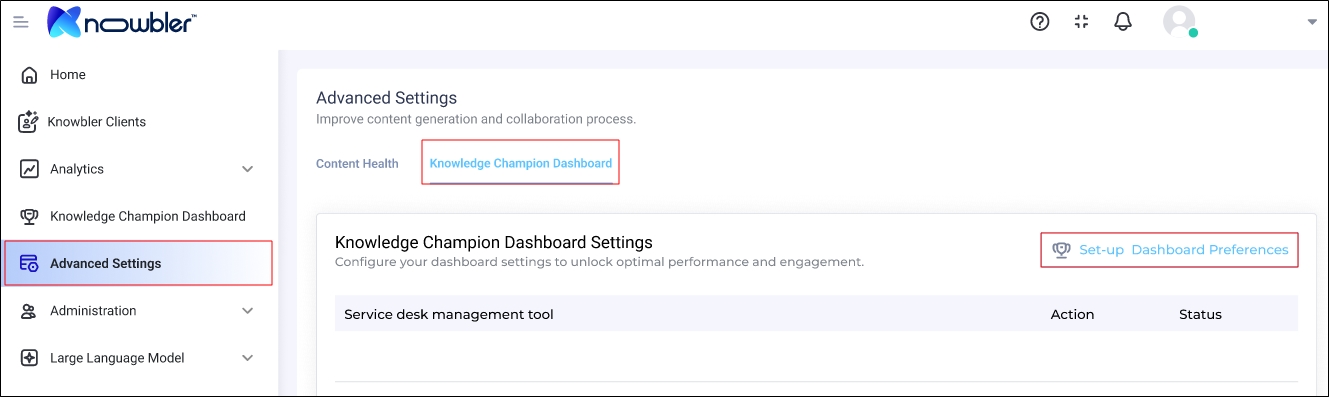Screen dimensions: 1329x397
Task: Click Set-up Dashboard Preferences link
Action: point(1184,250)
